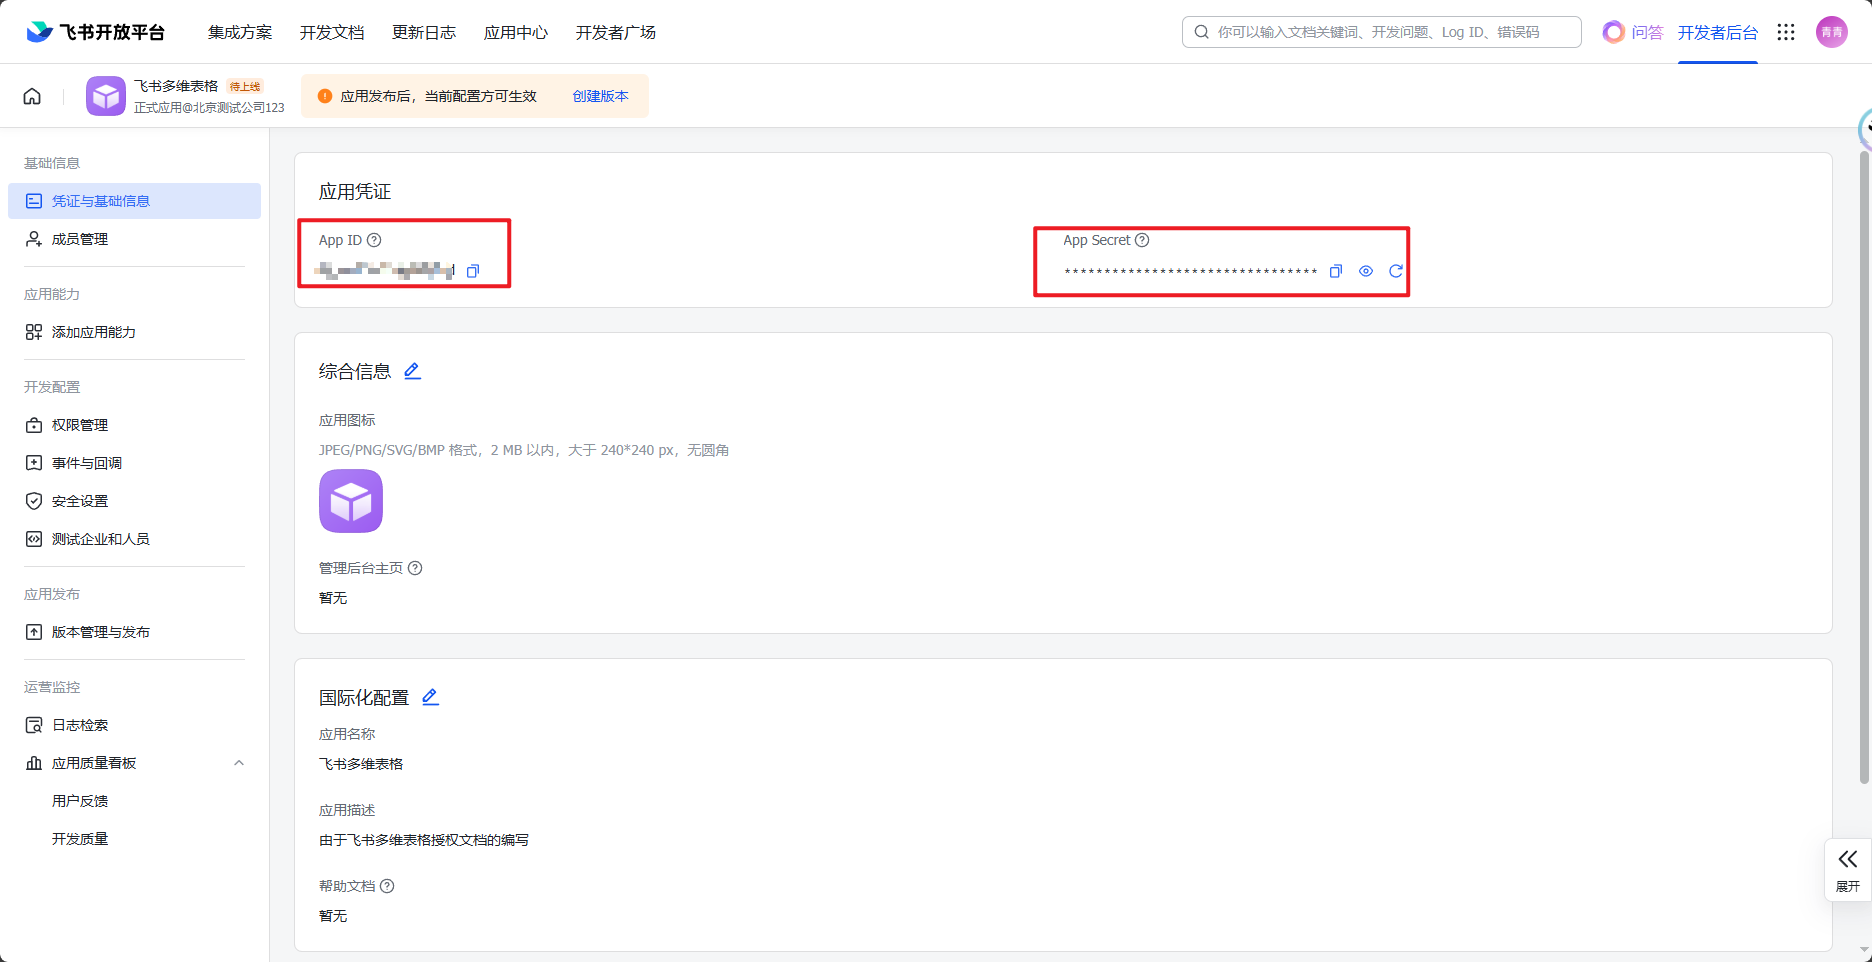Click the 权限管理 lock icon
The height and width of the screenshot is (962, 1872).
[x=34, y=425]
